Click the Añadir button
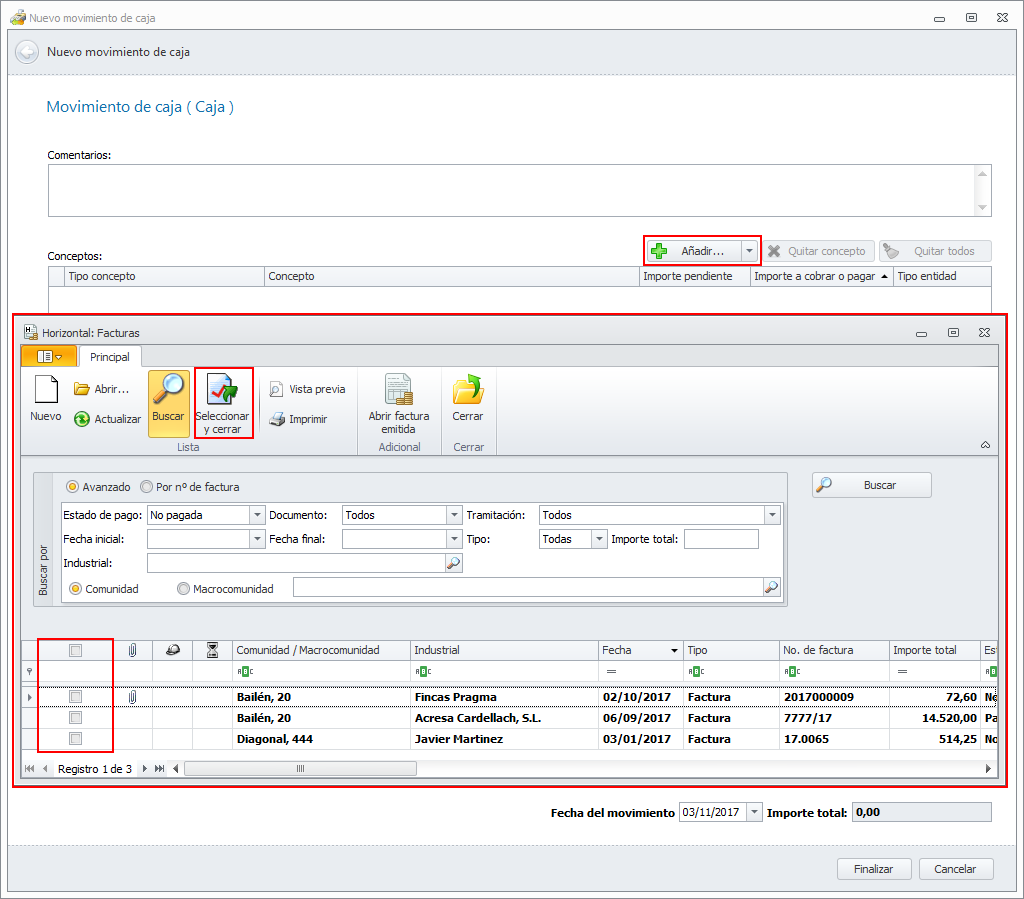Screen dimensions: 1024x899 click(694, 251)
